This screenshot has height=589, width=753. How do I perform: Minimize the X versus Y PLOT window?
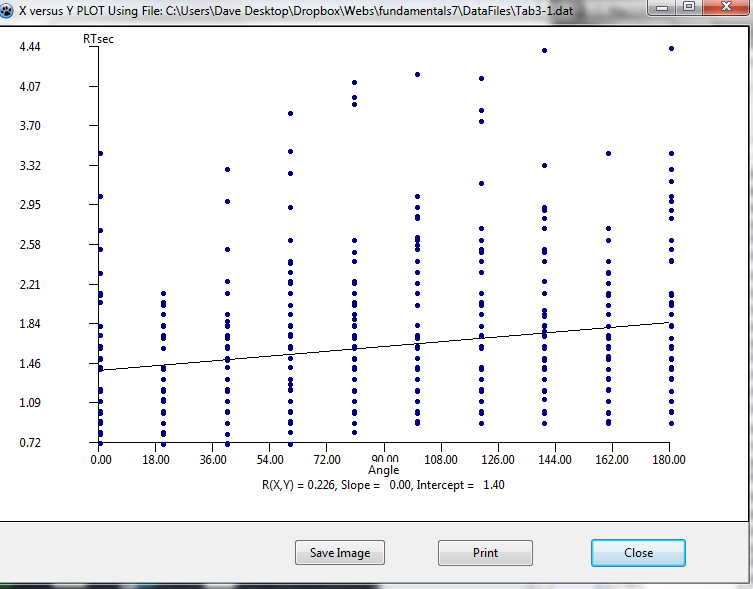(x=662, y=7)
